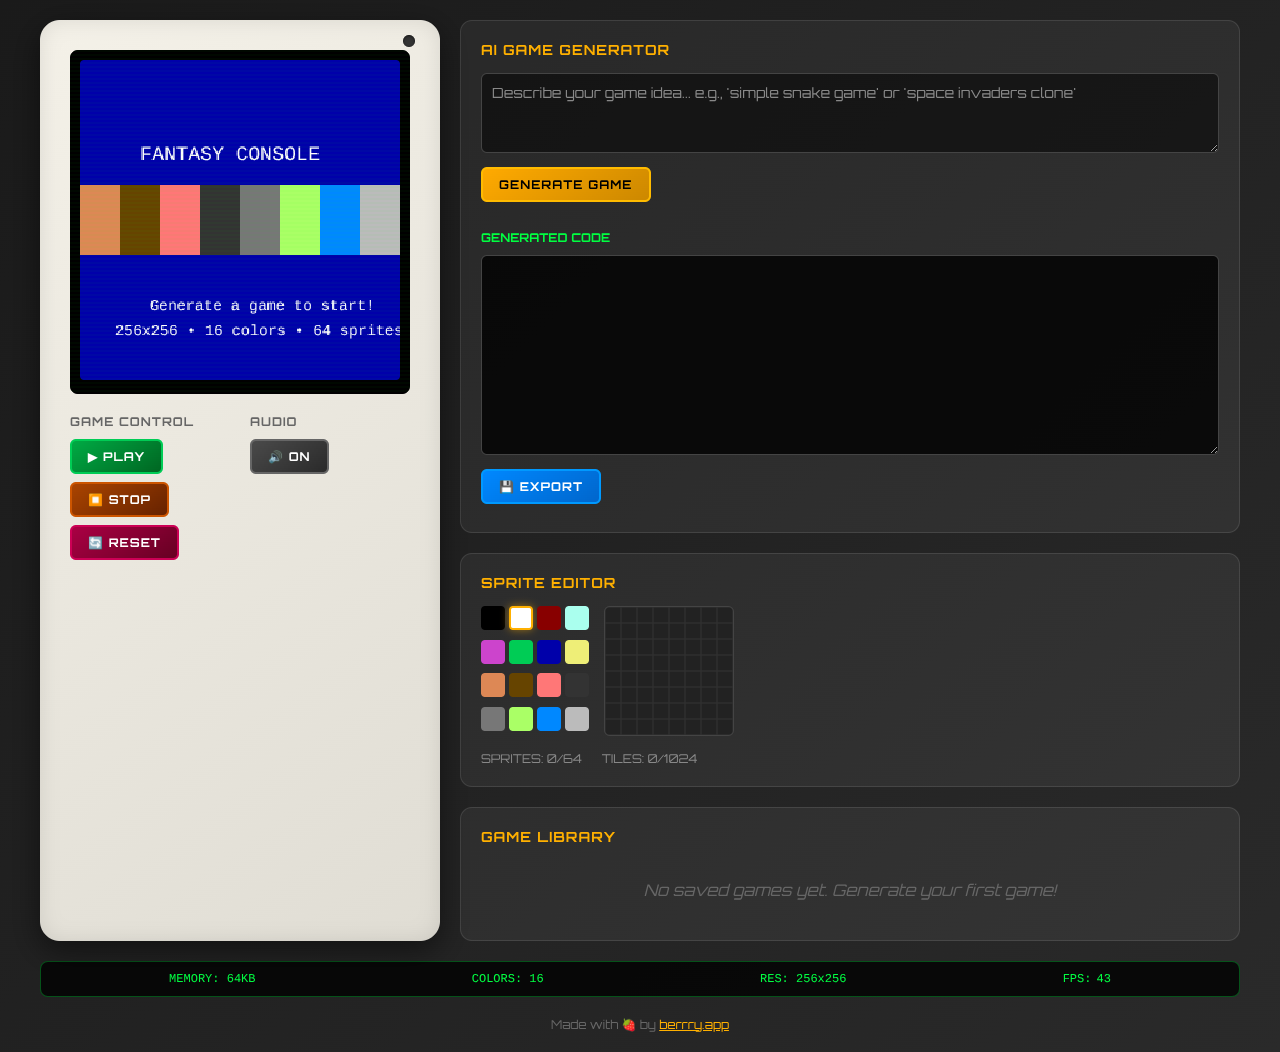Expand the GAME LIBRARY section header
The image size is (1280, 1052).
click(547, 837)
